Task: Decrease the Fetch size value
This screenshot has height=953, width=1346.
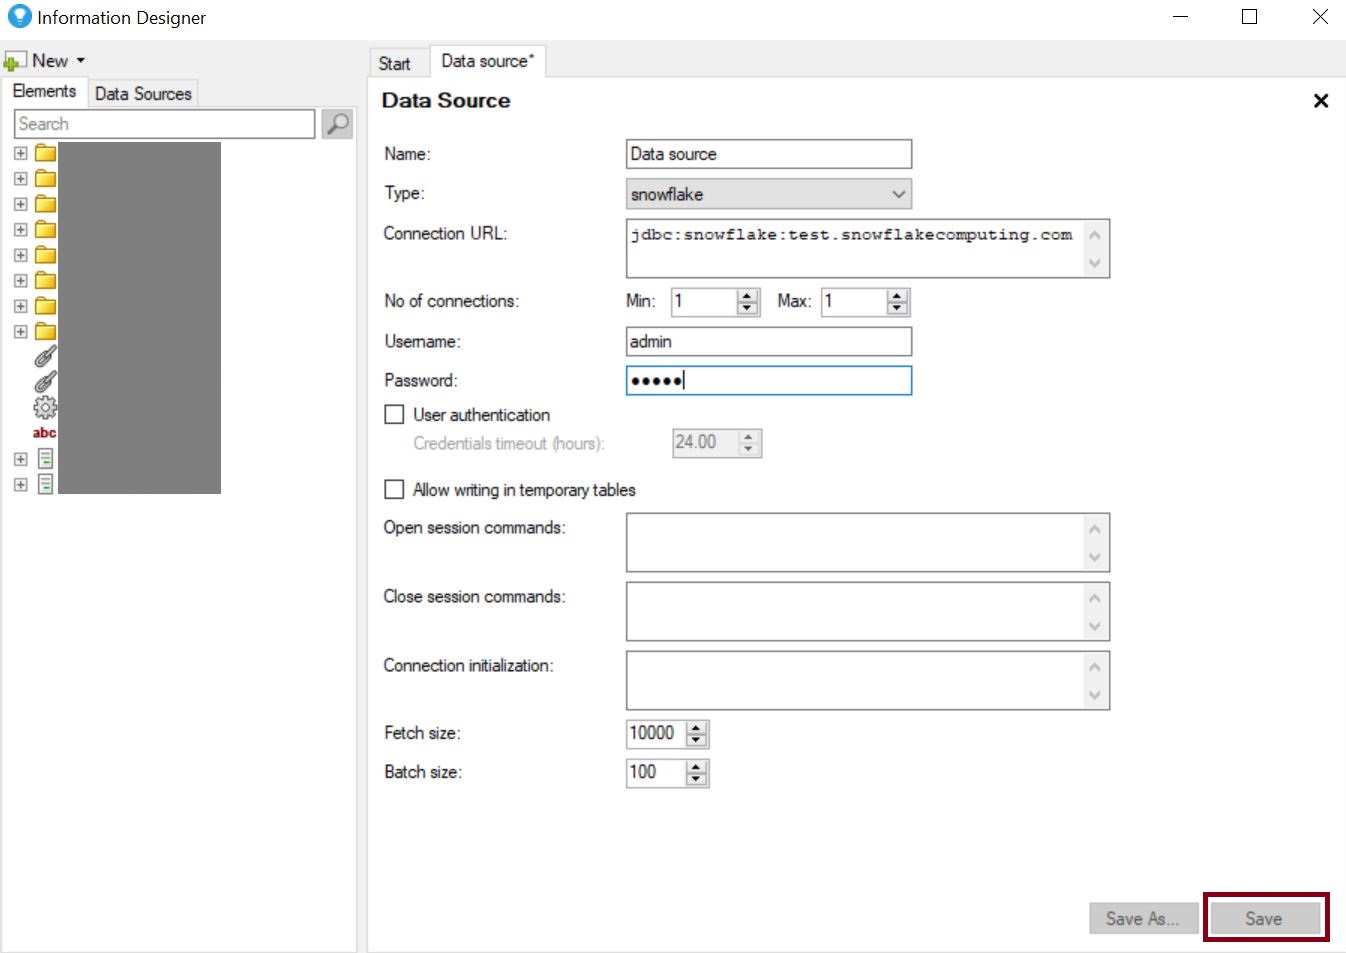Action: coord(697,740)
